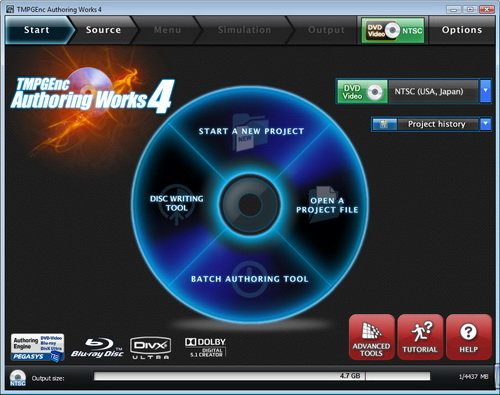Switch to the Source stage tab

pos(103,30)
